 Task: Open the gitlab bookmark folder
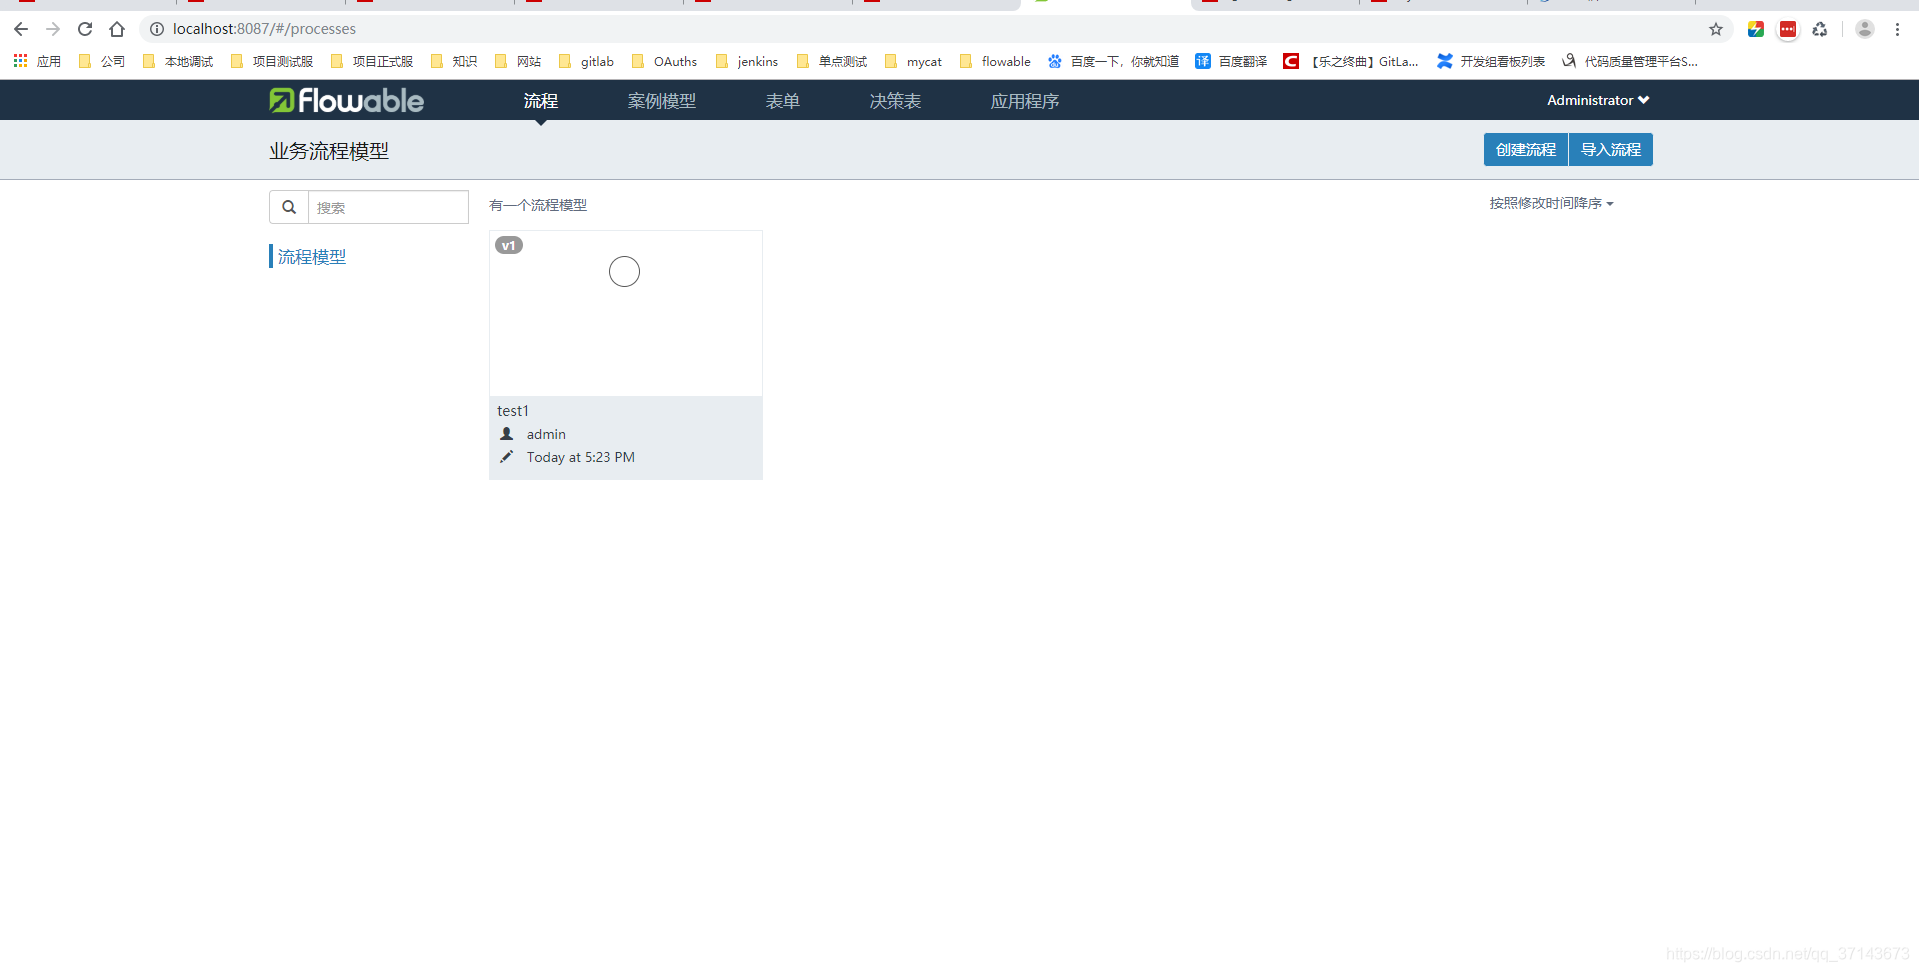point(586,61)
